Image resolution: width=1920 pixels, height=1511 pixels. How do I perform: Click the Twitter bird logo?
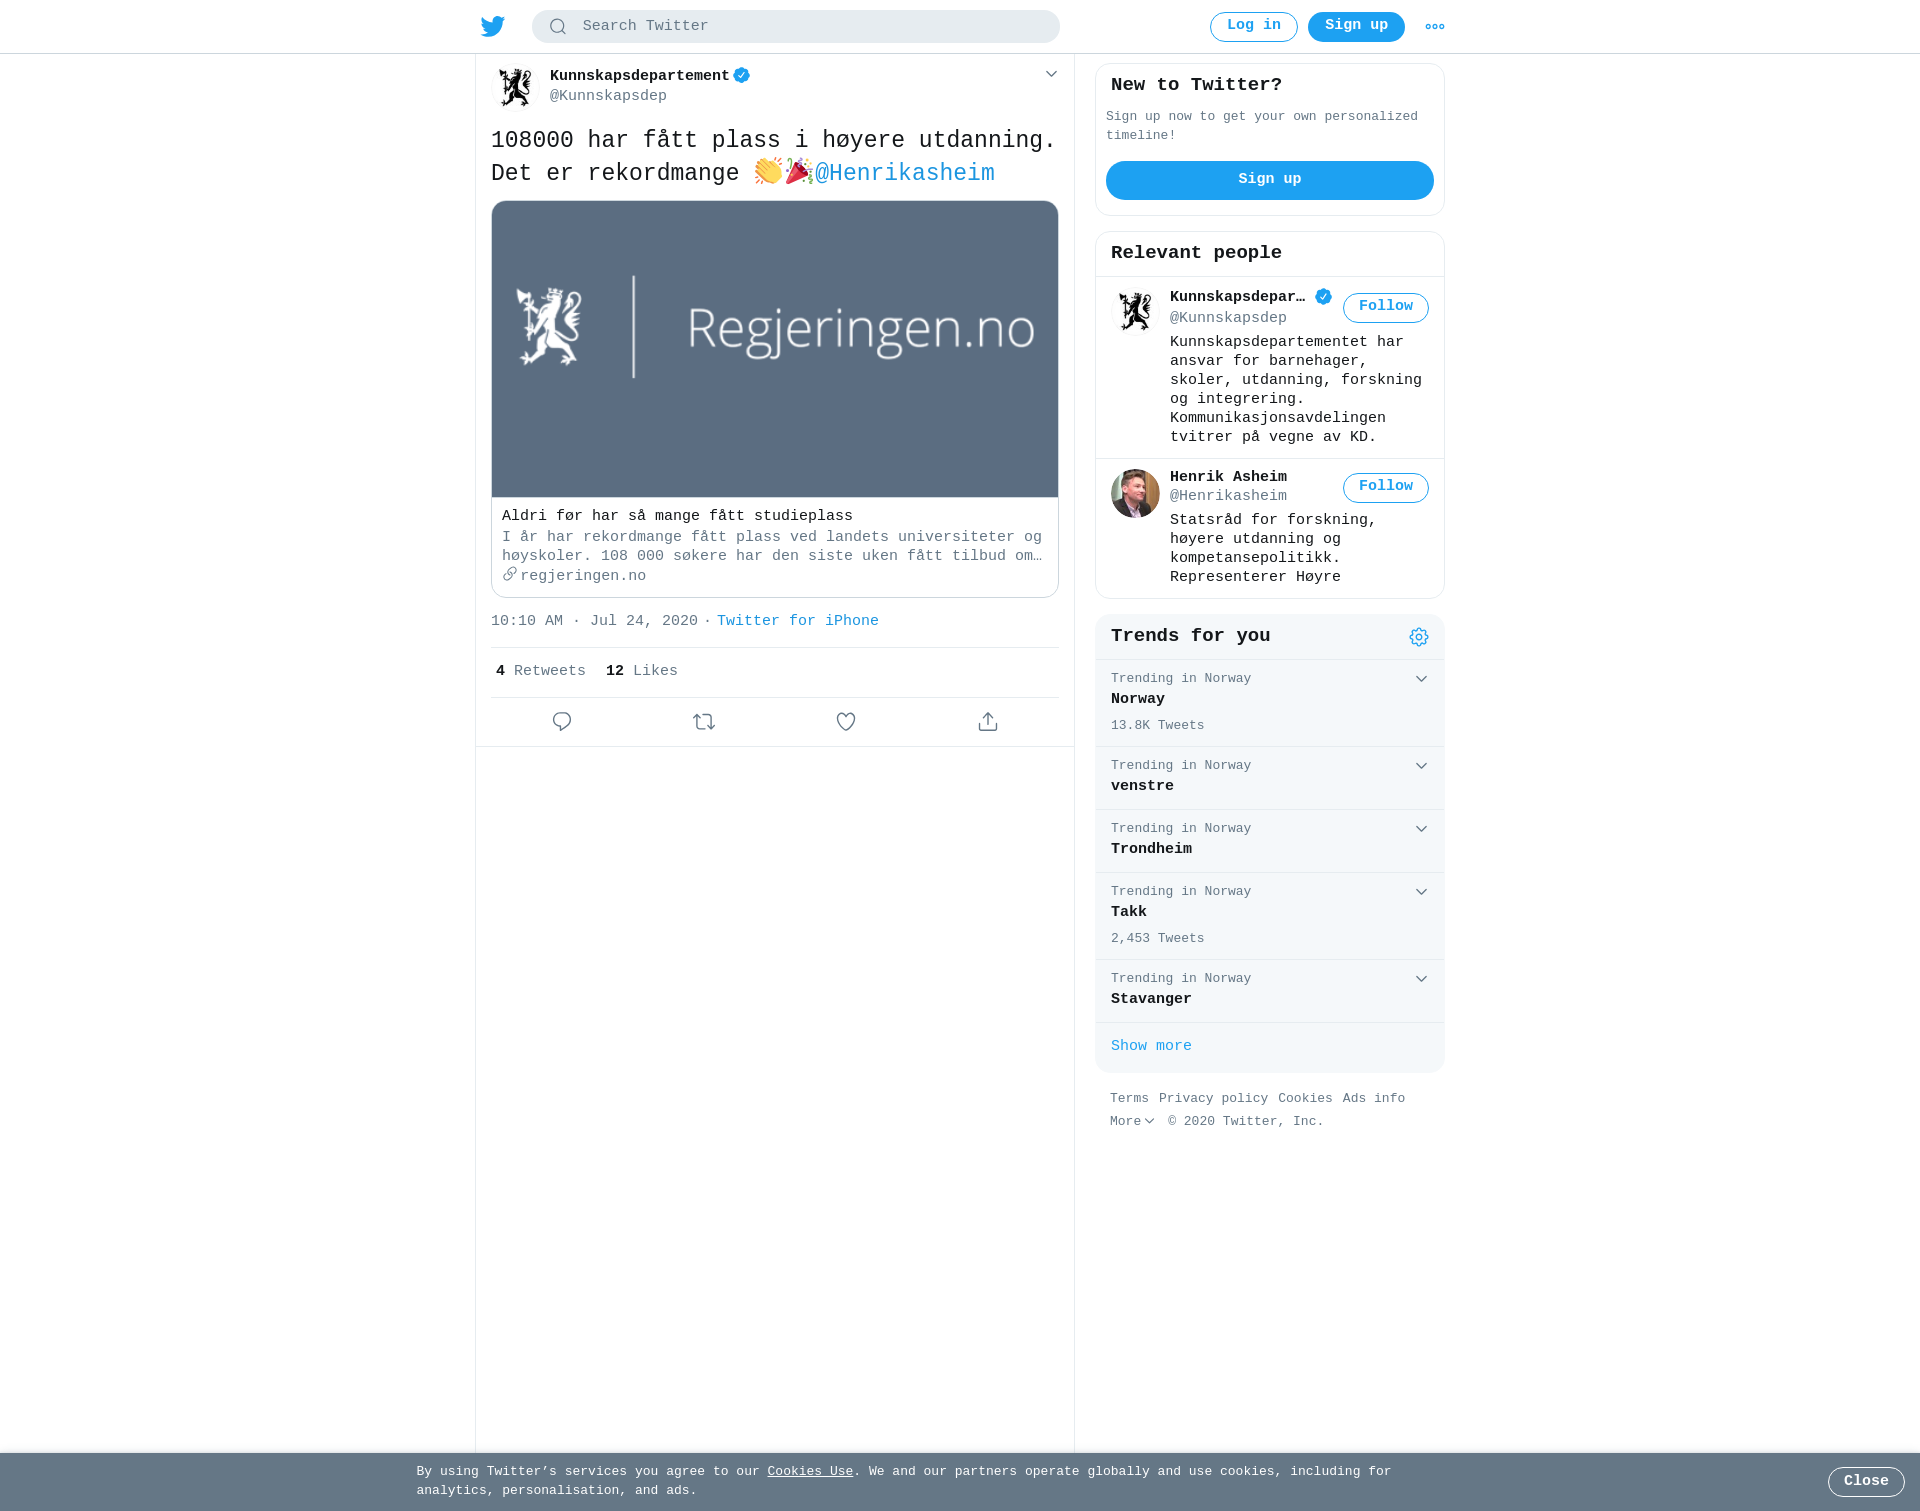(x=493, y=27)
